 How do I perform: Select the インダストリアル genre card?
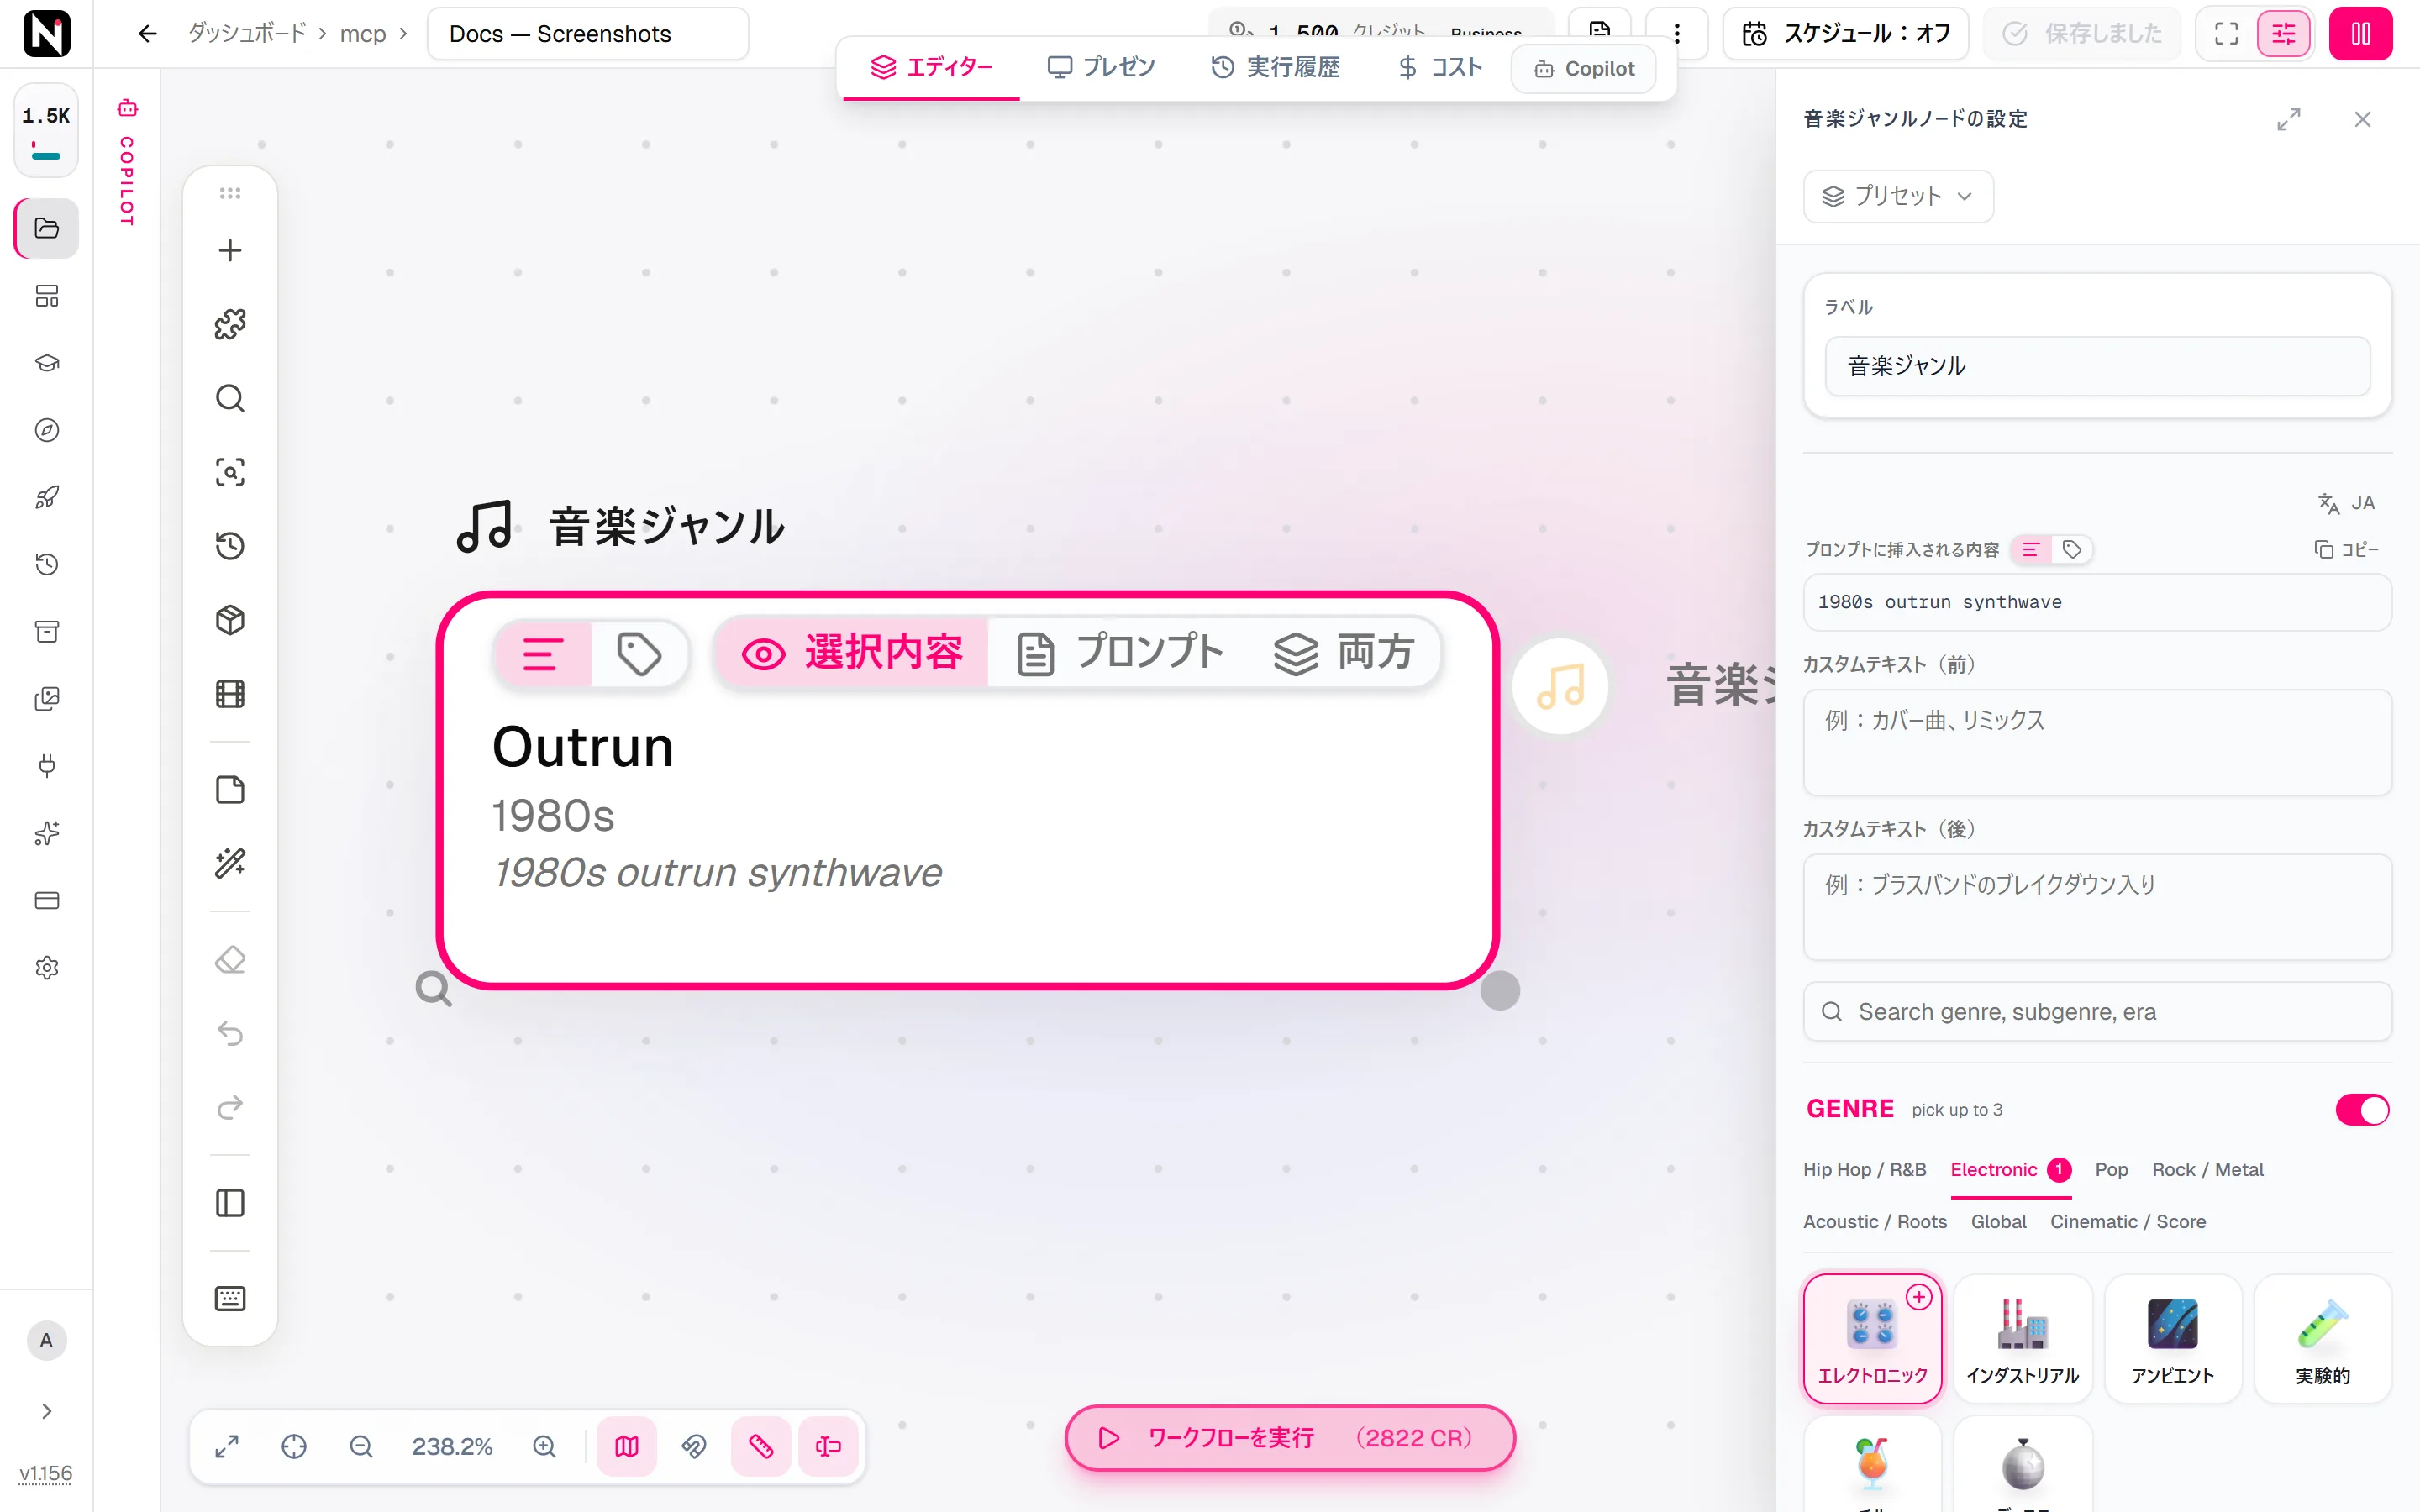click(x=2022, y=1339)
